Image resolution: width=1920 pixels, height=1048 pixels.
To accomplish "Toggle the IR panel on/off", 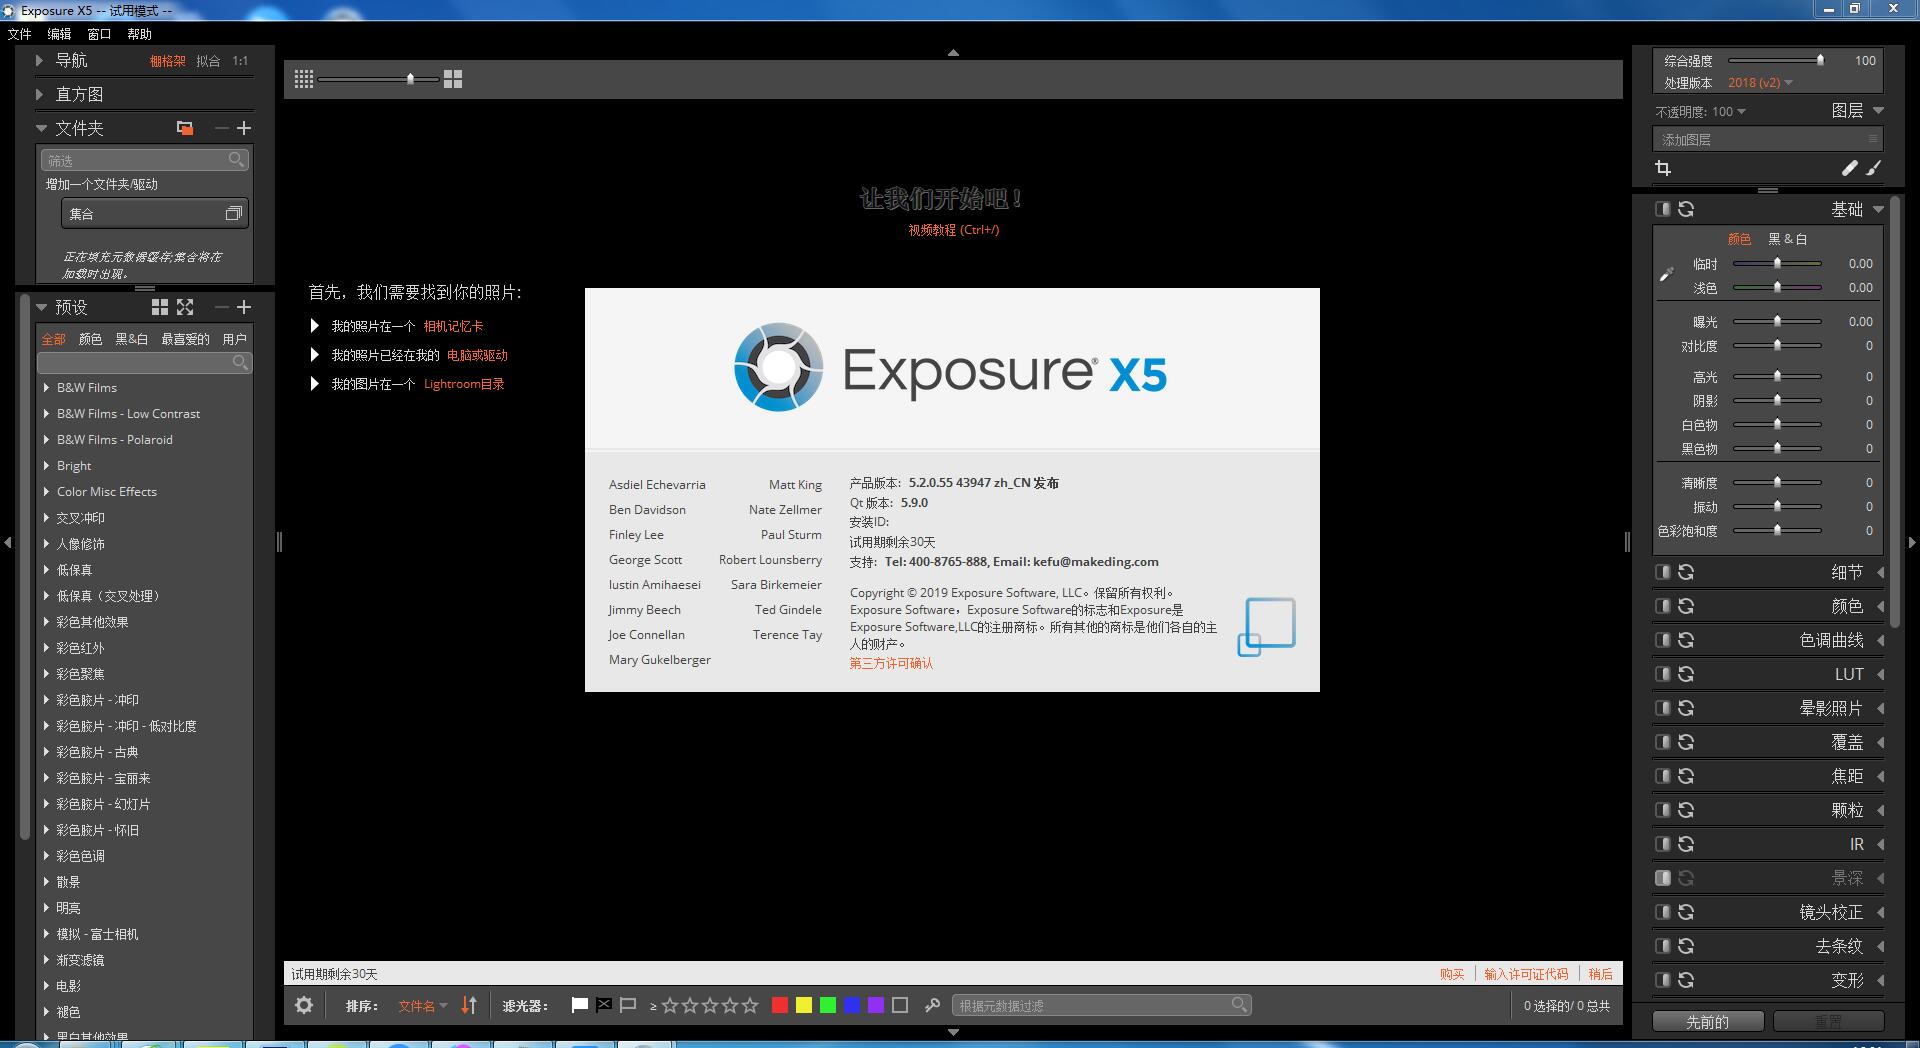I will [x=1662, y=844].
